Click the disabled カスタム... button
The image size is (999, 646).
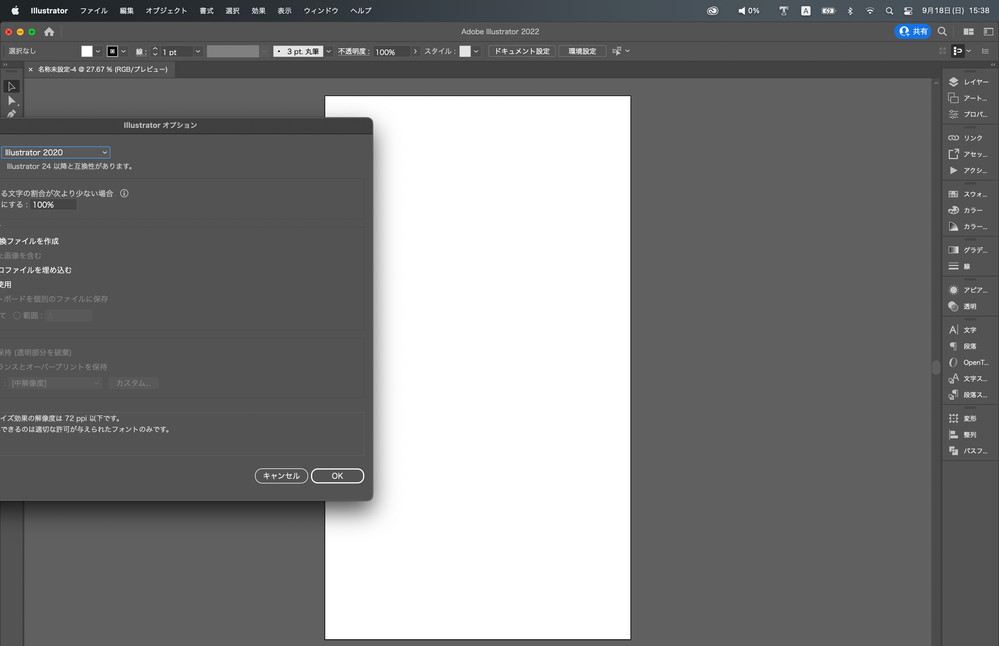click(133, 383)
